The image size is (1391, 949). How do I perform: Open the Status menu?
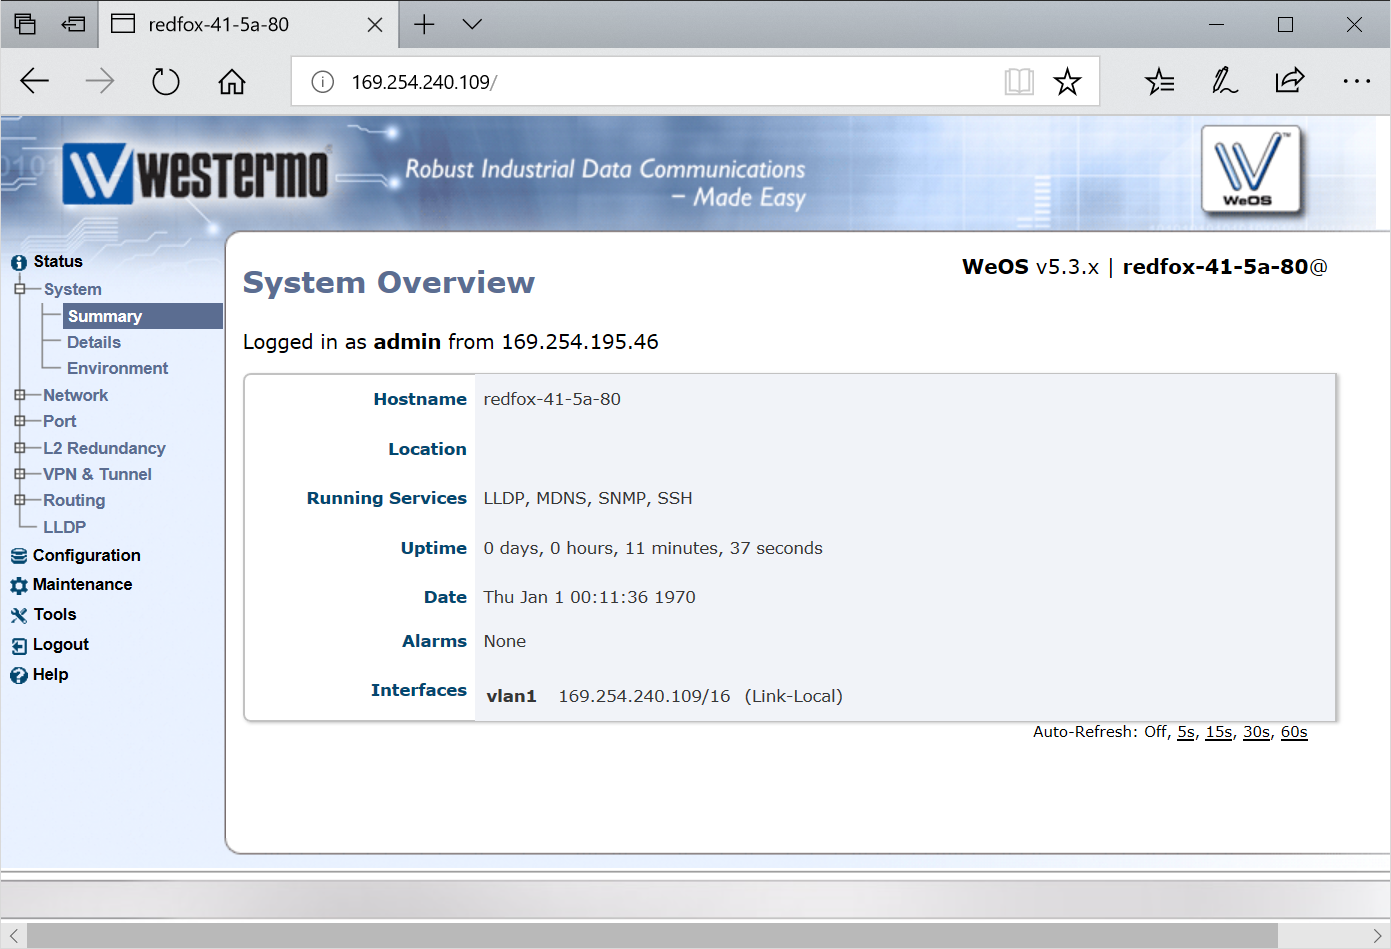click(58, 261)
